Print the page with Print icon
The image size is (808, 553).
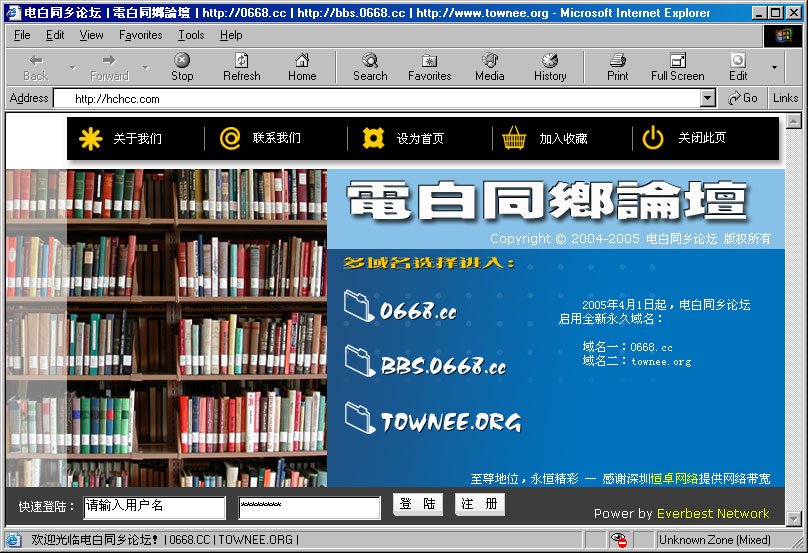618,61
